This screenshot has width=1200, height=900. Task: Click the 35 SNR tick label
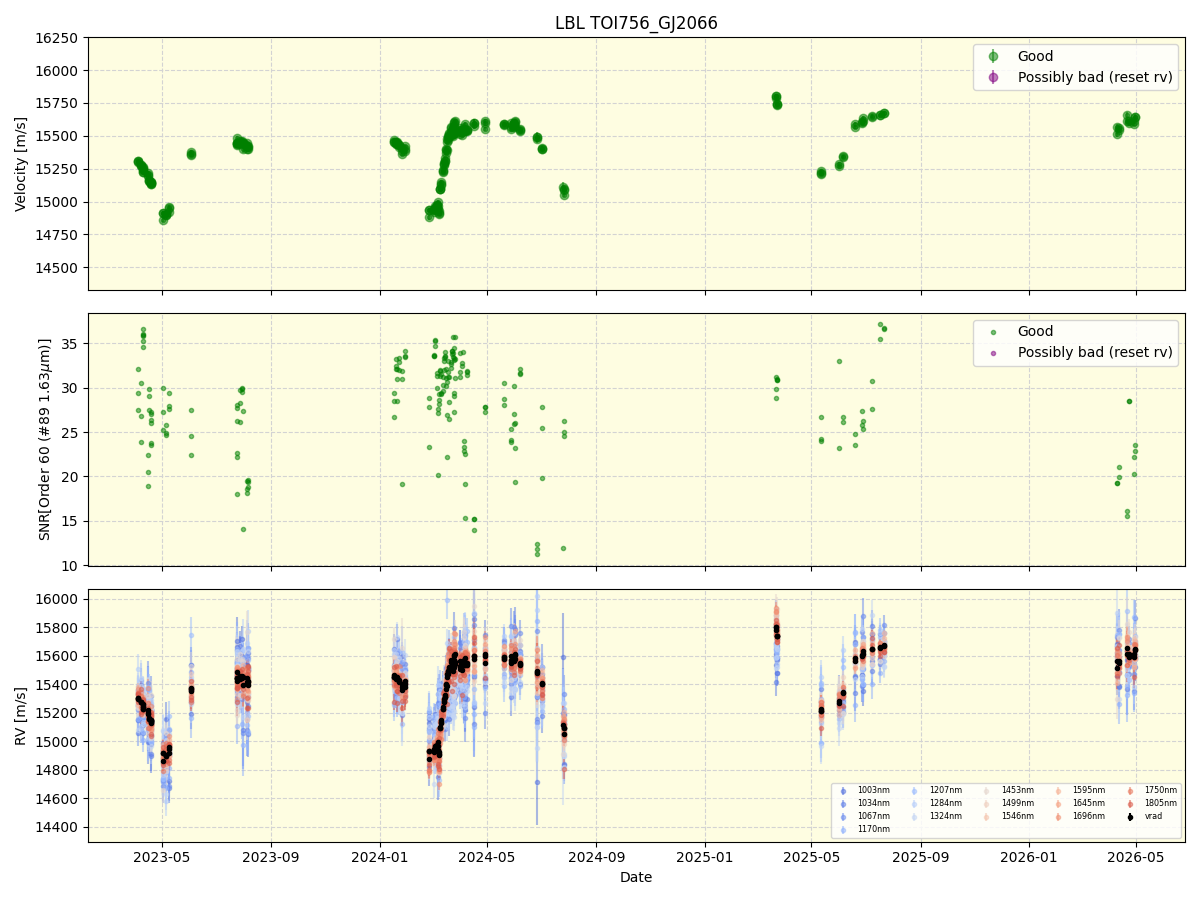(x=70, y=344)
